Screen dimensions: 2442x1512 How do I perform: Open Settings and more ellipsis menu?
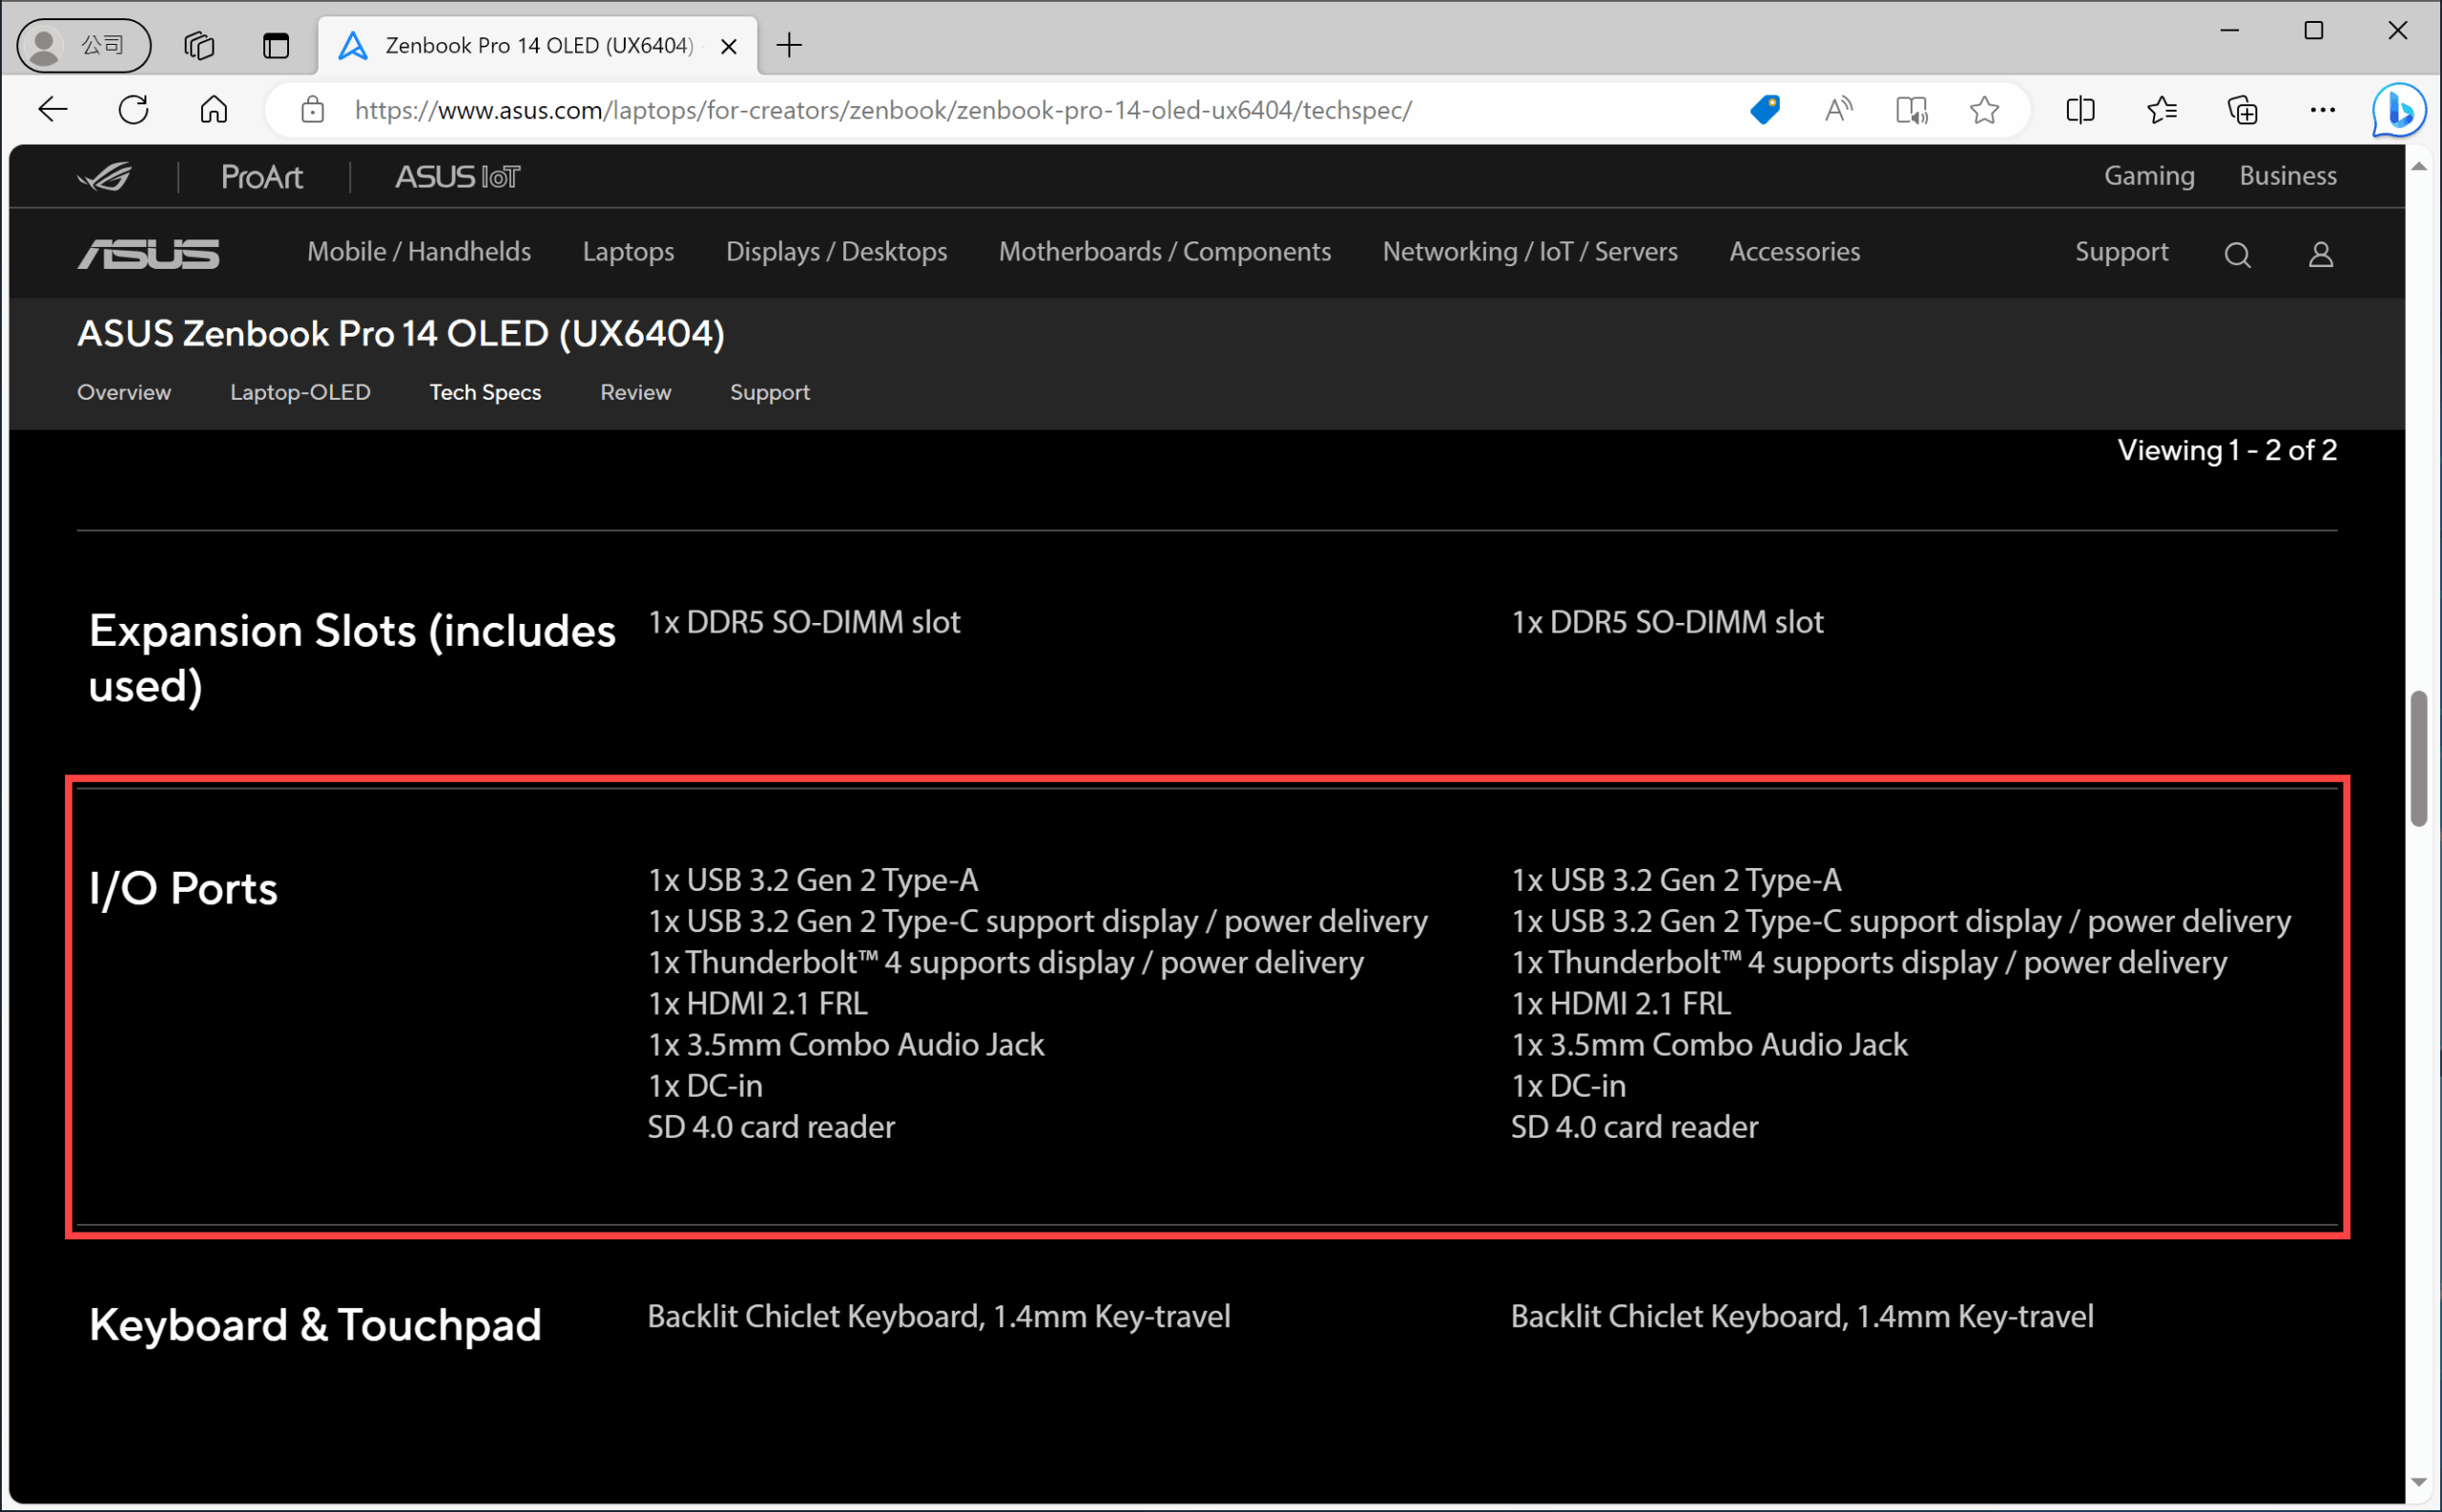[x=2323, y=109]
